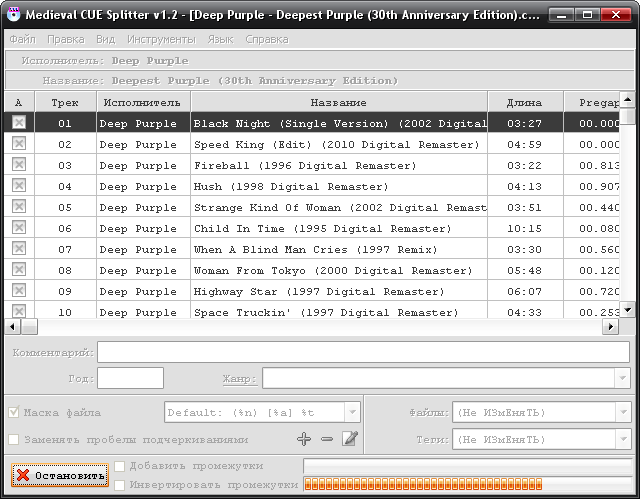The height and width of the screenshot is (499, 640).
Task: Select title cell Woman From Tokyo
Action: point(339,271)
